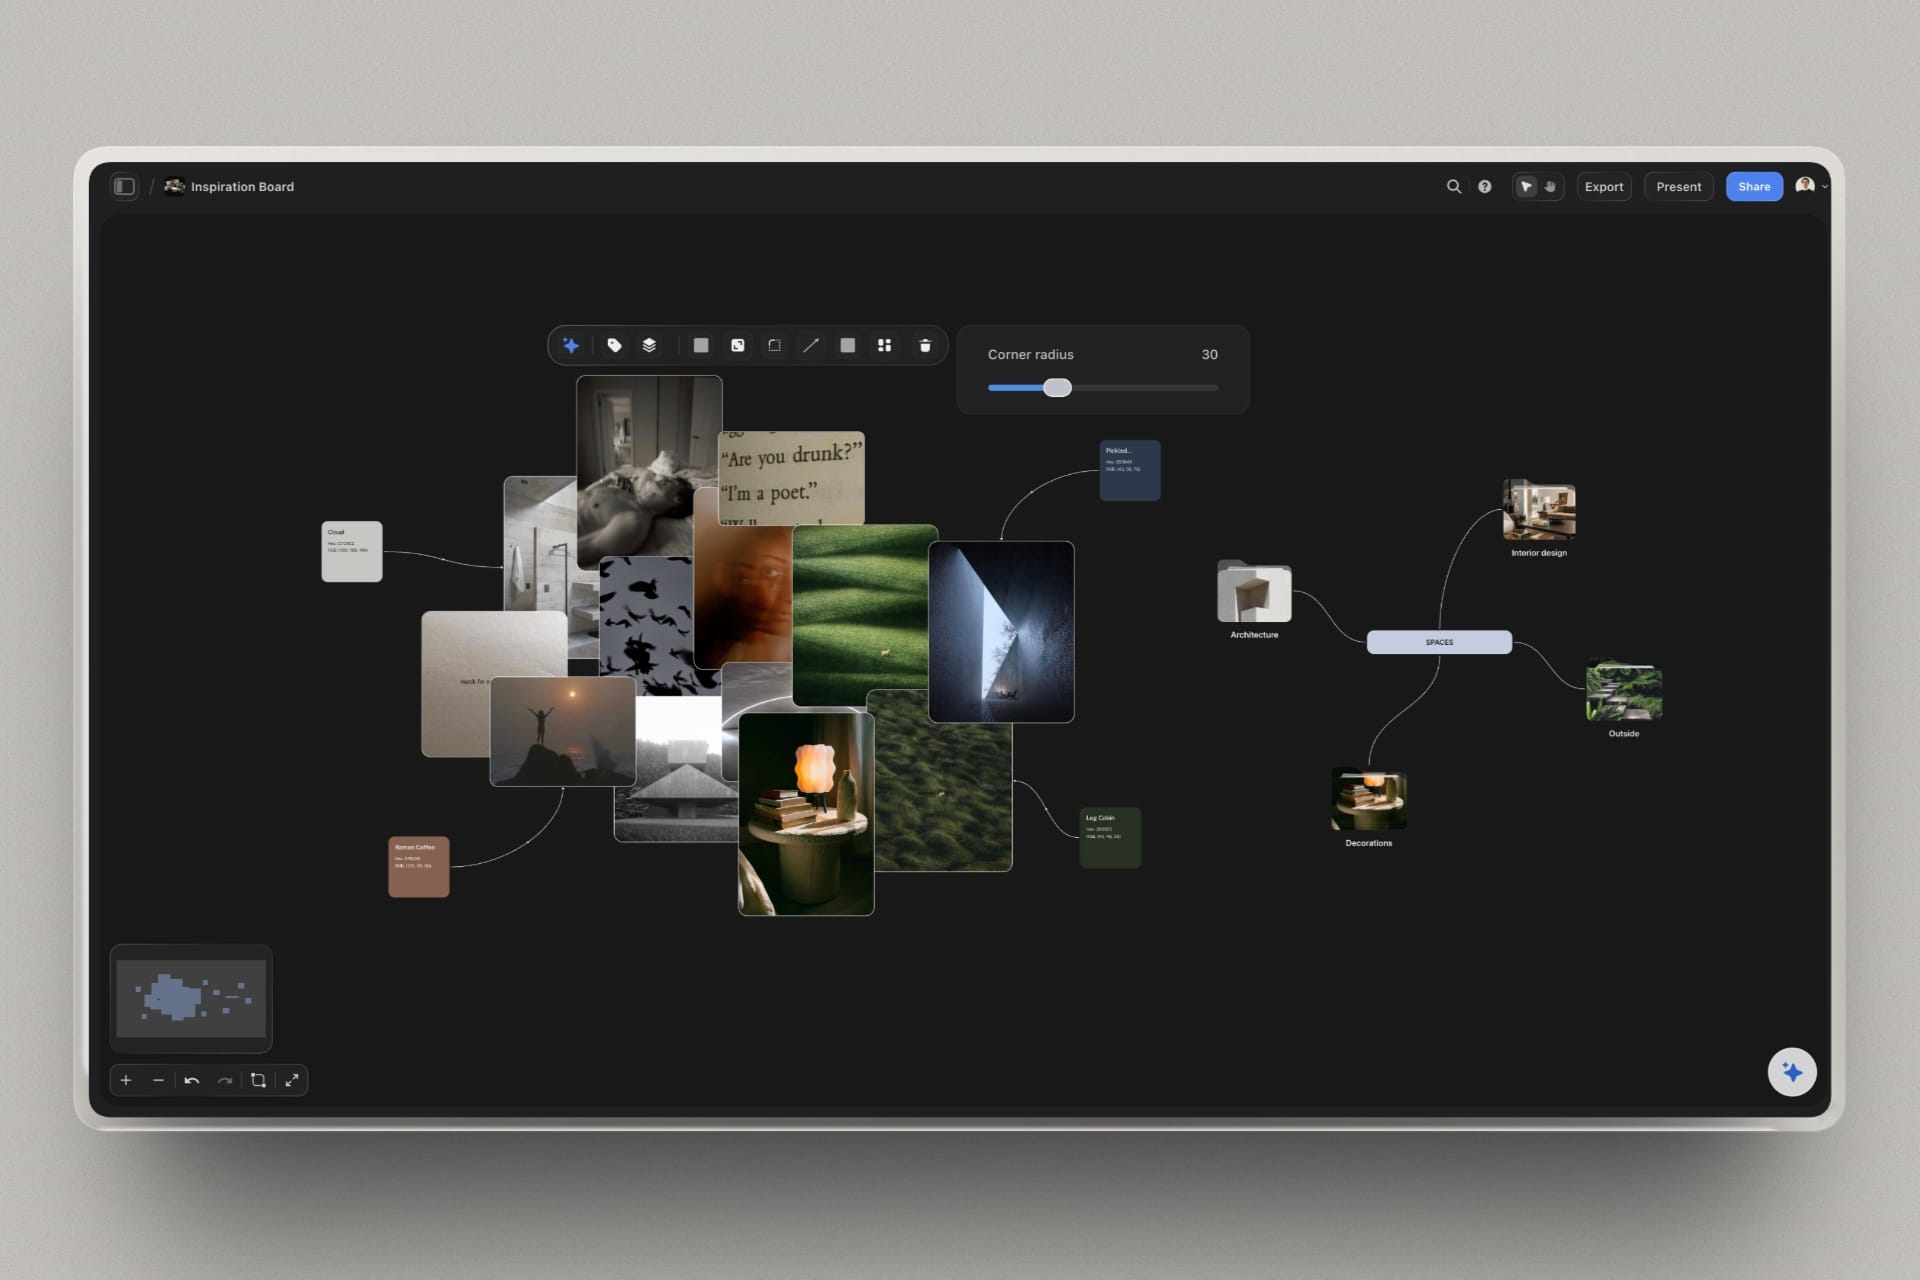This screenshot has width=1920, height=1280.
Task: Toggle the sidebar panel icon
Action: pyautogui.click(x=124, y=186)
